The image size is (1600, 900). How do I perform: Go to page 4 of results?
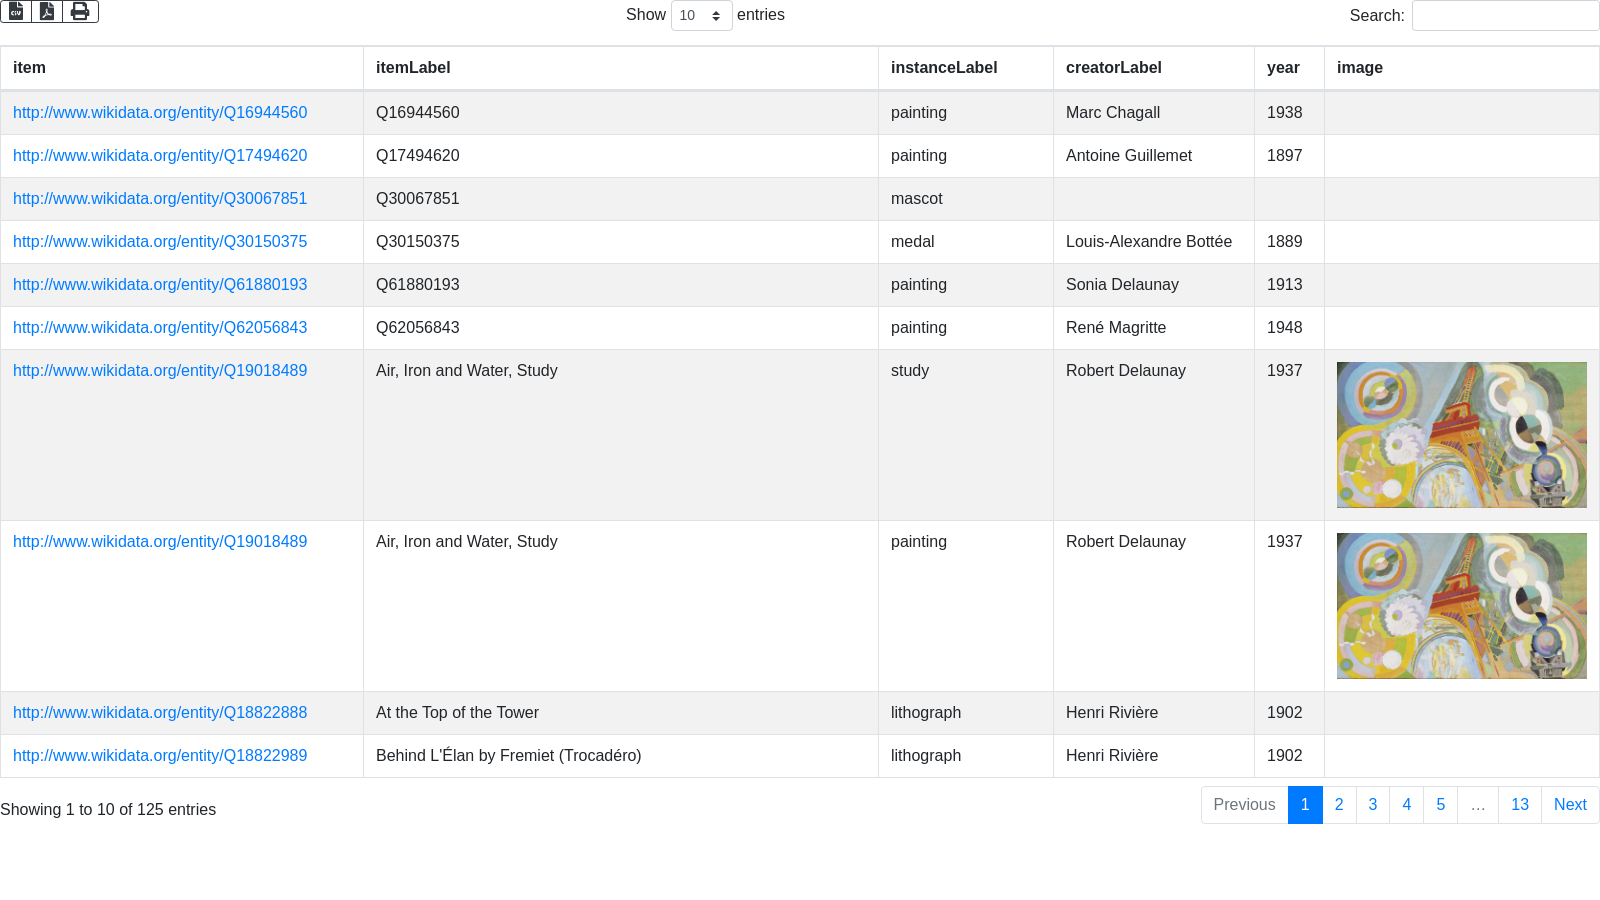coord(1406,805)
